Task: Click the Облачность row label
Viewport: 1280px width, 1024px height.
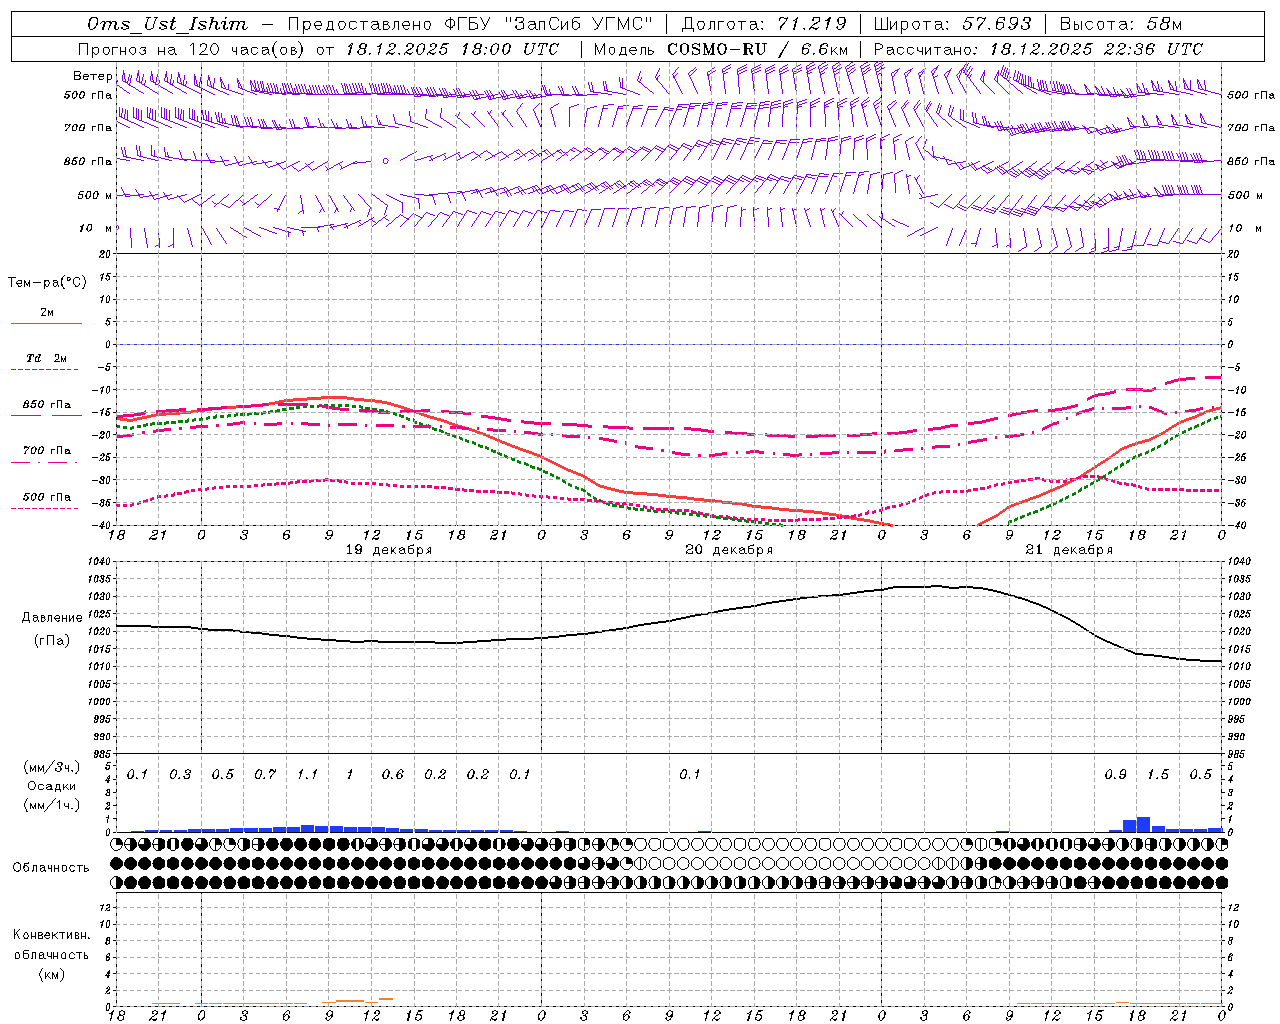Action: (x=51, y=867)
